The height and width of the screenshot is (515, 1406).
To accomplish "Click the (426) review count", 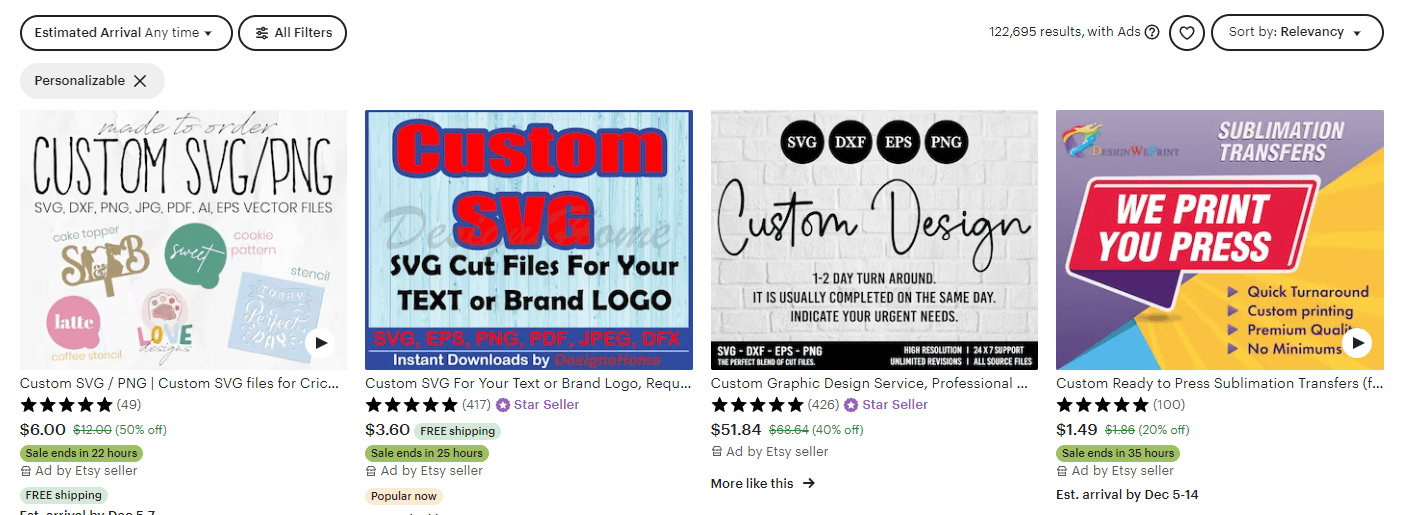I will 823,405.
